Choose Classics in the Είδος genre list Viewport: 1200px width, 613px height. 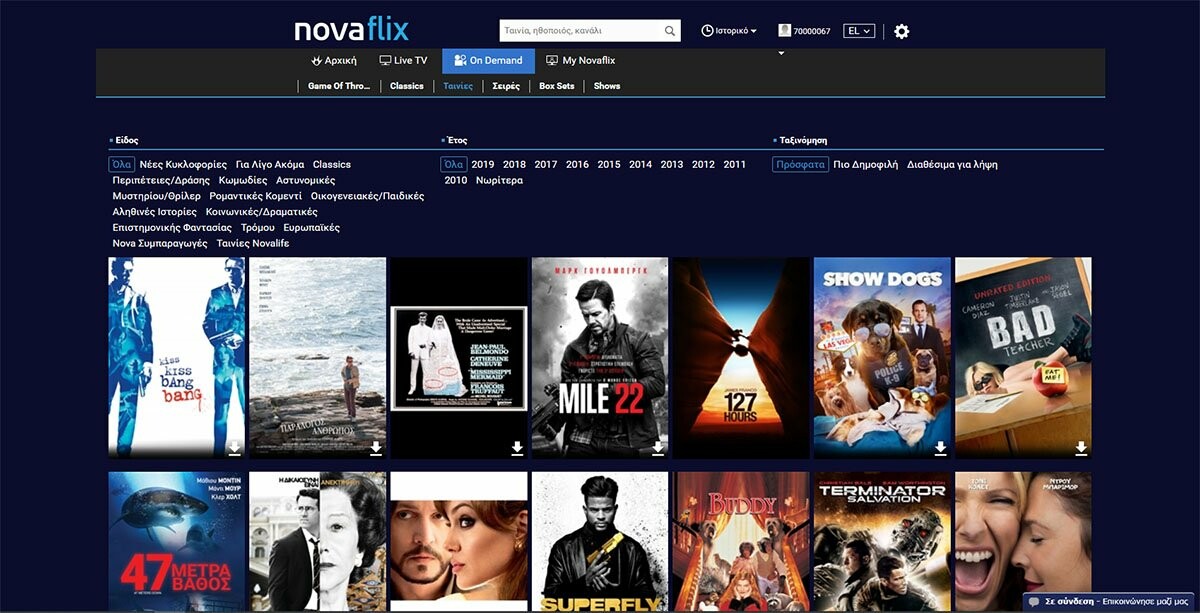332,164
